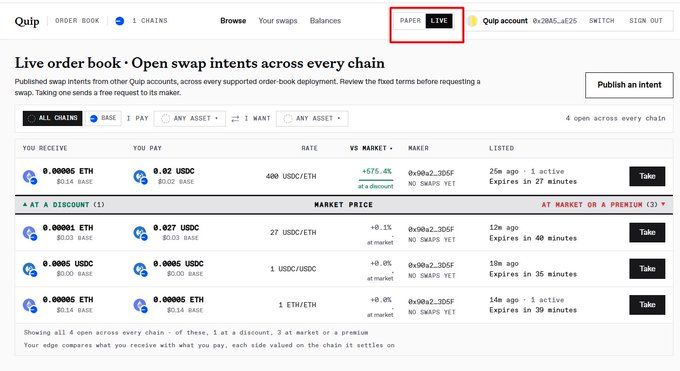This screenshot has width=680, height=371.
Task: Click the LISTED column header
Action: click(x=501, y=148)
